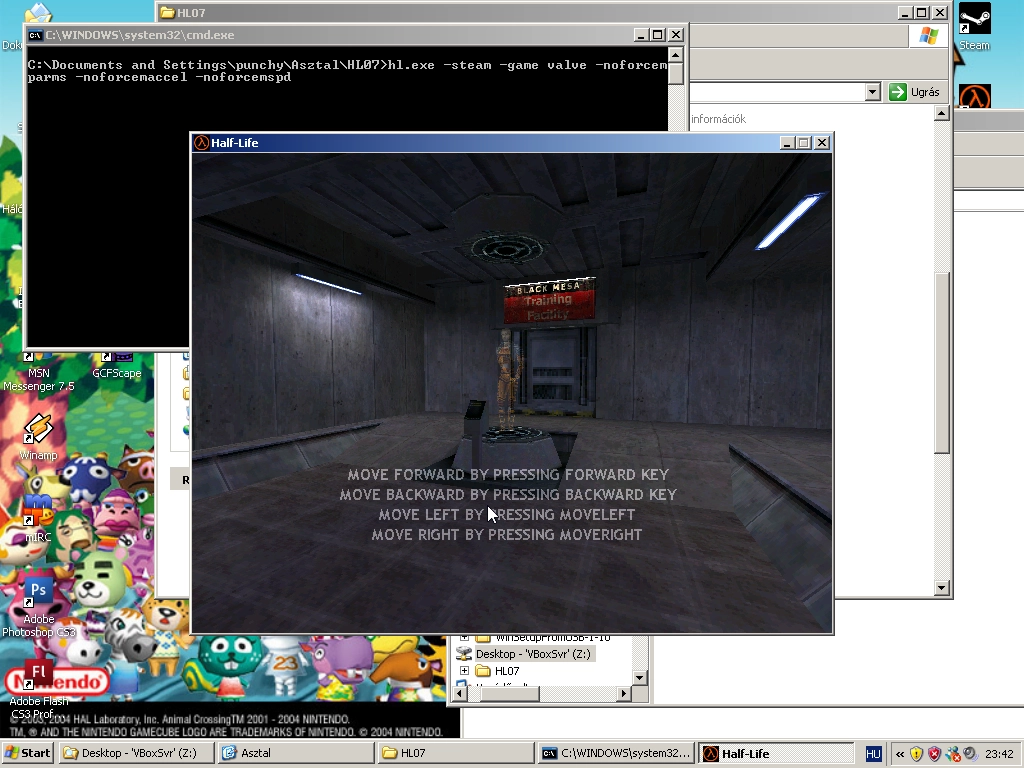Image resolution: width=1024 pixels, height=768 pixels.
Task: Open the mIRC desktop shortcut
Action: 38,519
